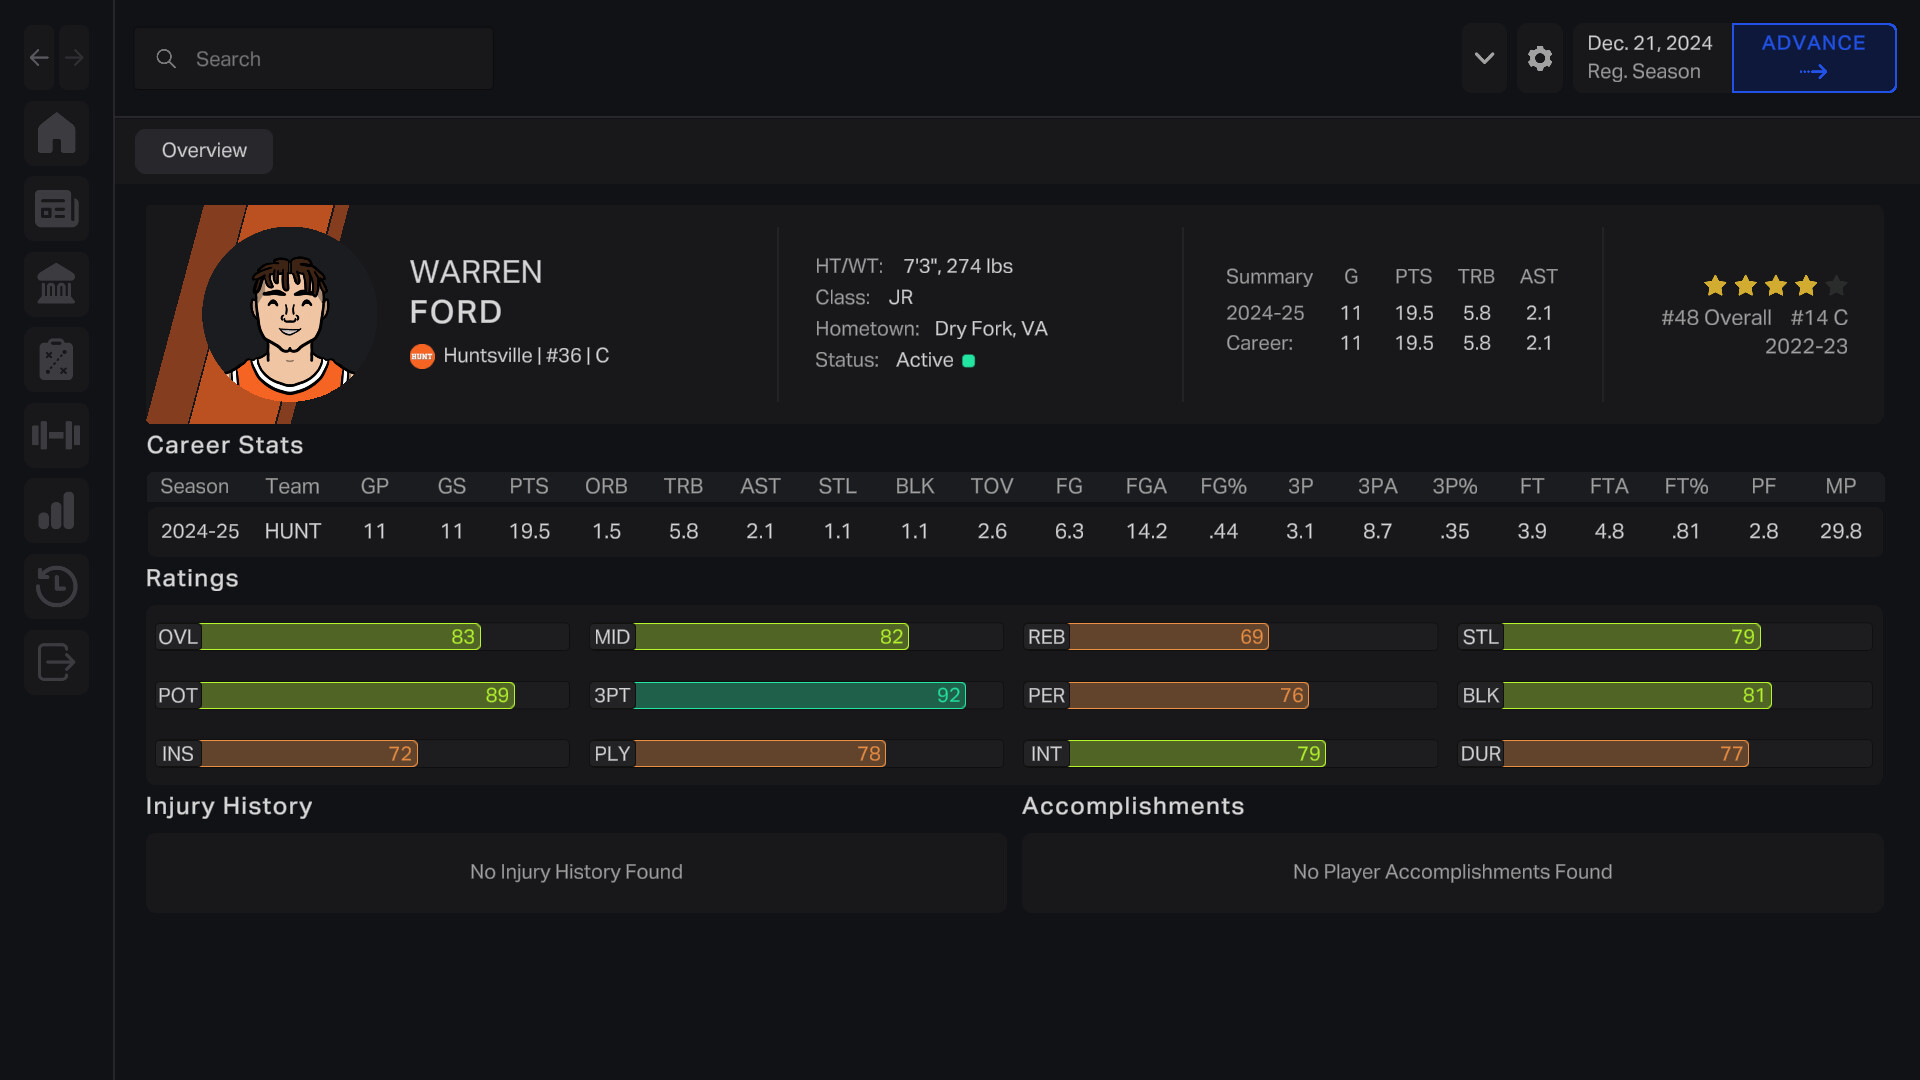1920x1080 pixels.
Task: Click the Huntsville team logo badge
Action: (x=422, y=356)
